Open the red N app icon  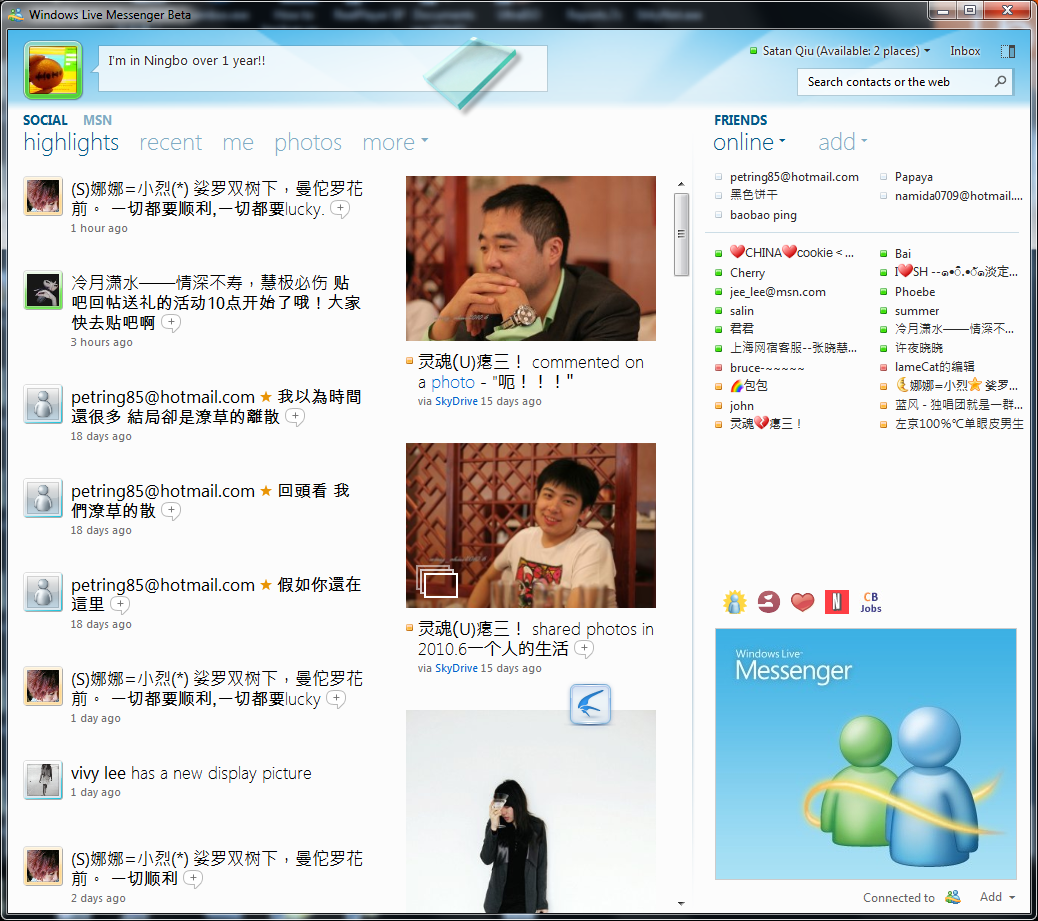click(x=837, y=602)
